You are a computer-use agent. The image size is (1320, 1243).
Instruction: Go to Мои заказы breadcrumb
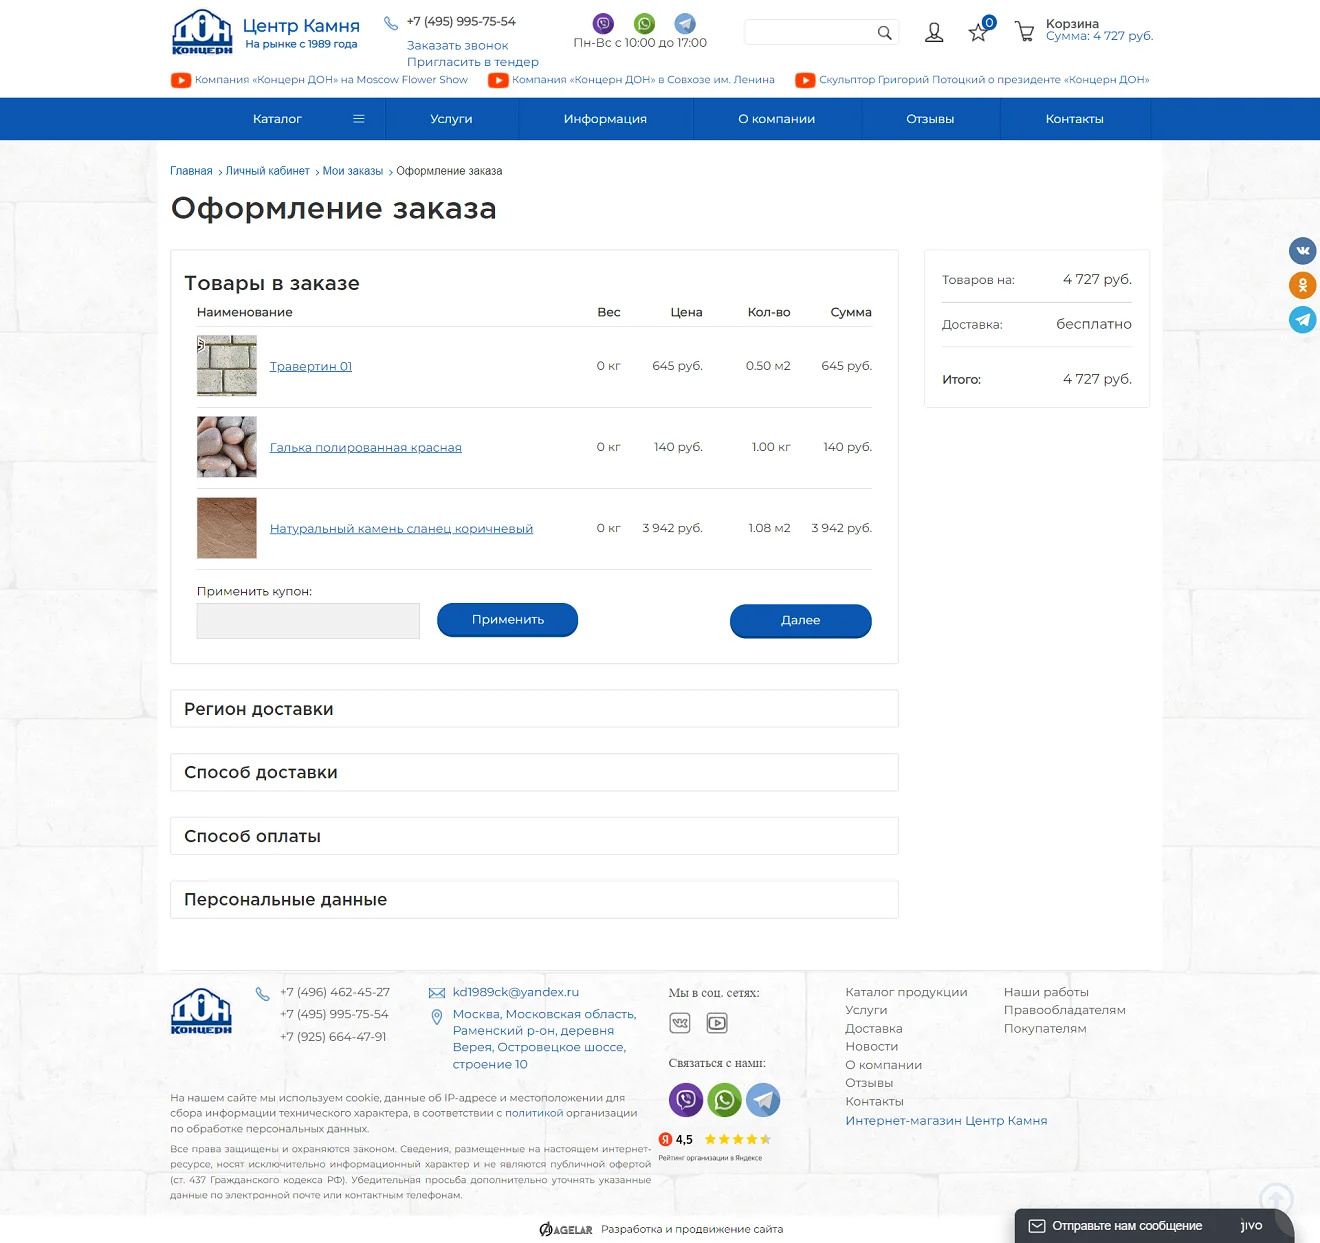(353, 171)
